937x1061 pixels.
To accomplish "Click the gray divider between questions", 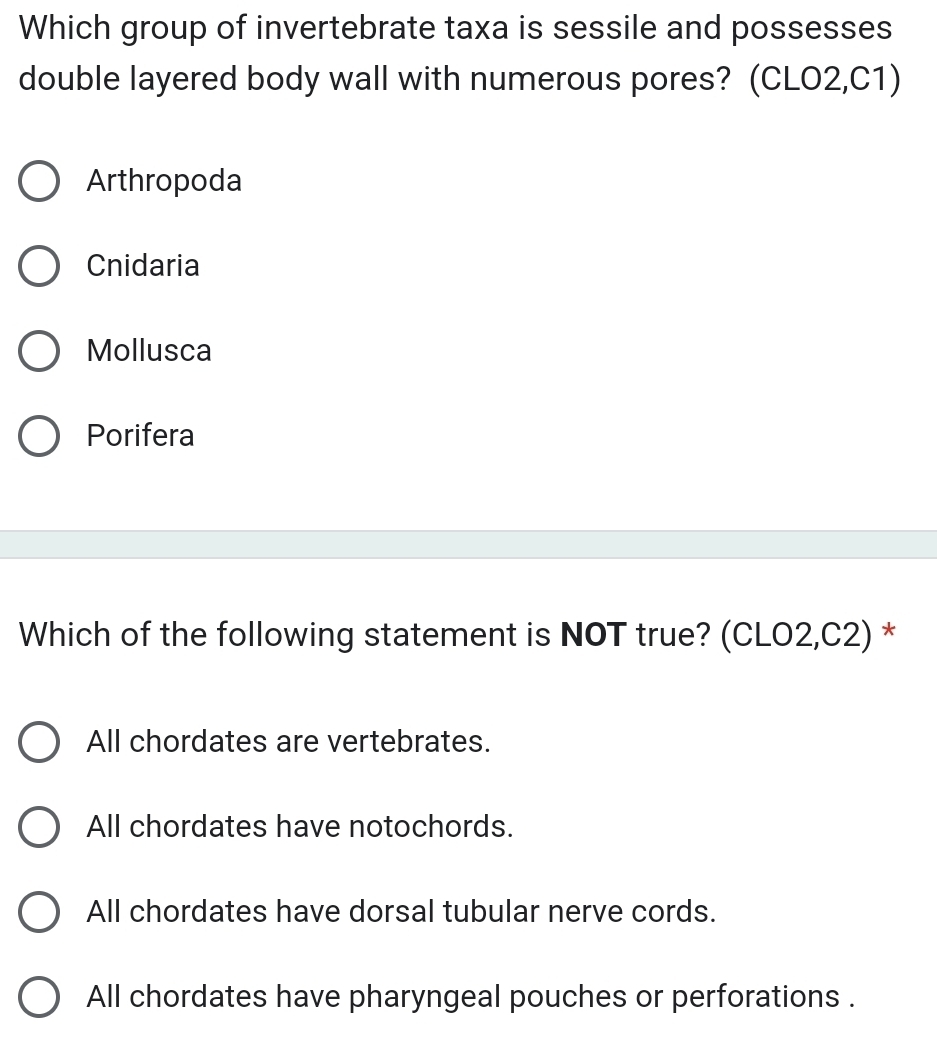I will pos(468,545).
